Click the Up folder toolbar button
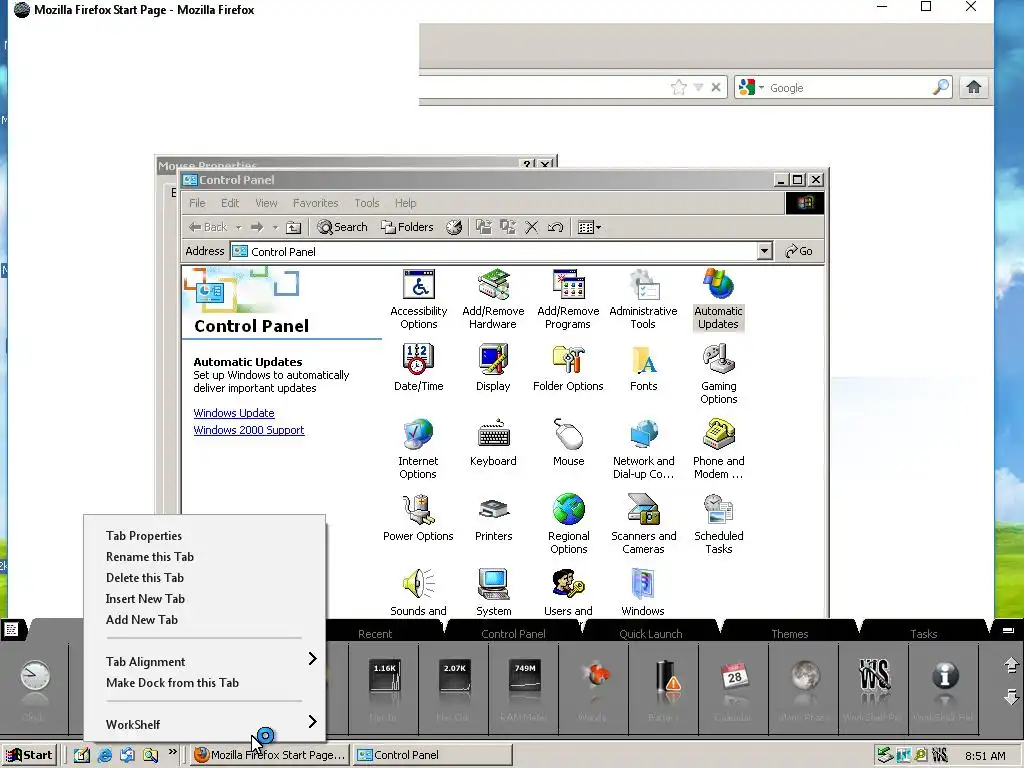The height and width of the screenshot is (768, 1024). click(x=293, y=227)
